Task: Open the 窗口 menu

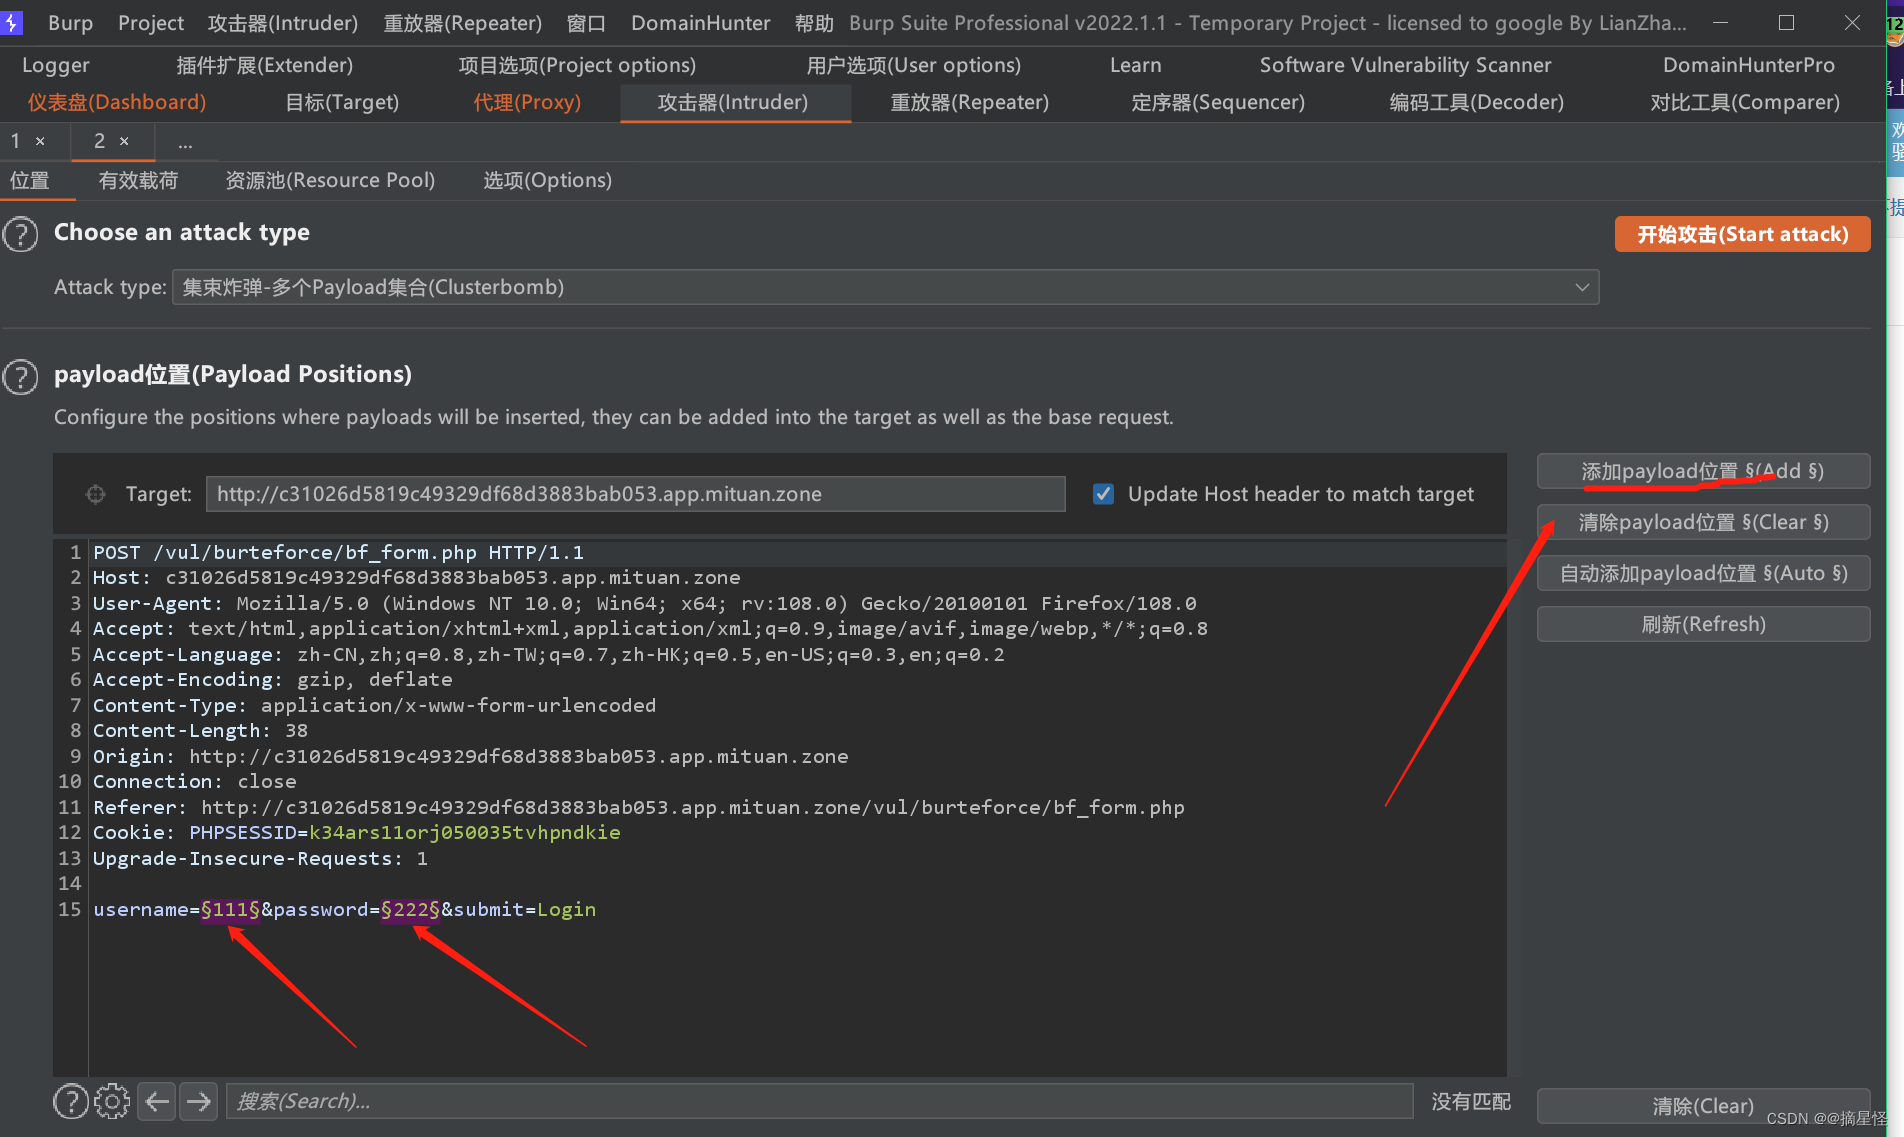Action: (x=586, y=23)
